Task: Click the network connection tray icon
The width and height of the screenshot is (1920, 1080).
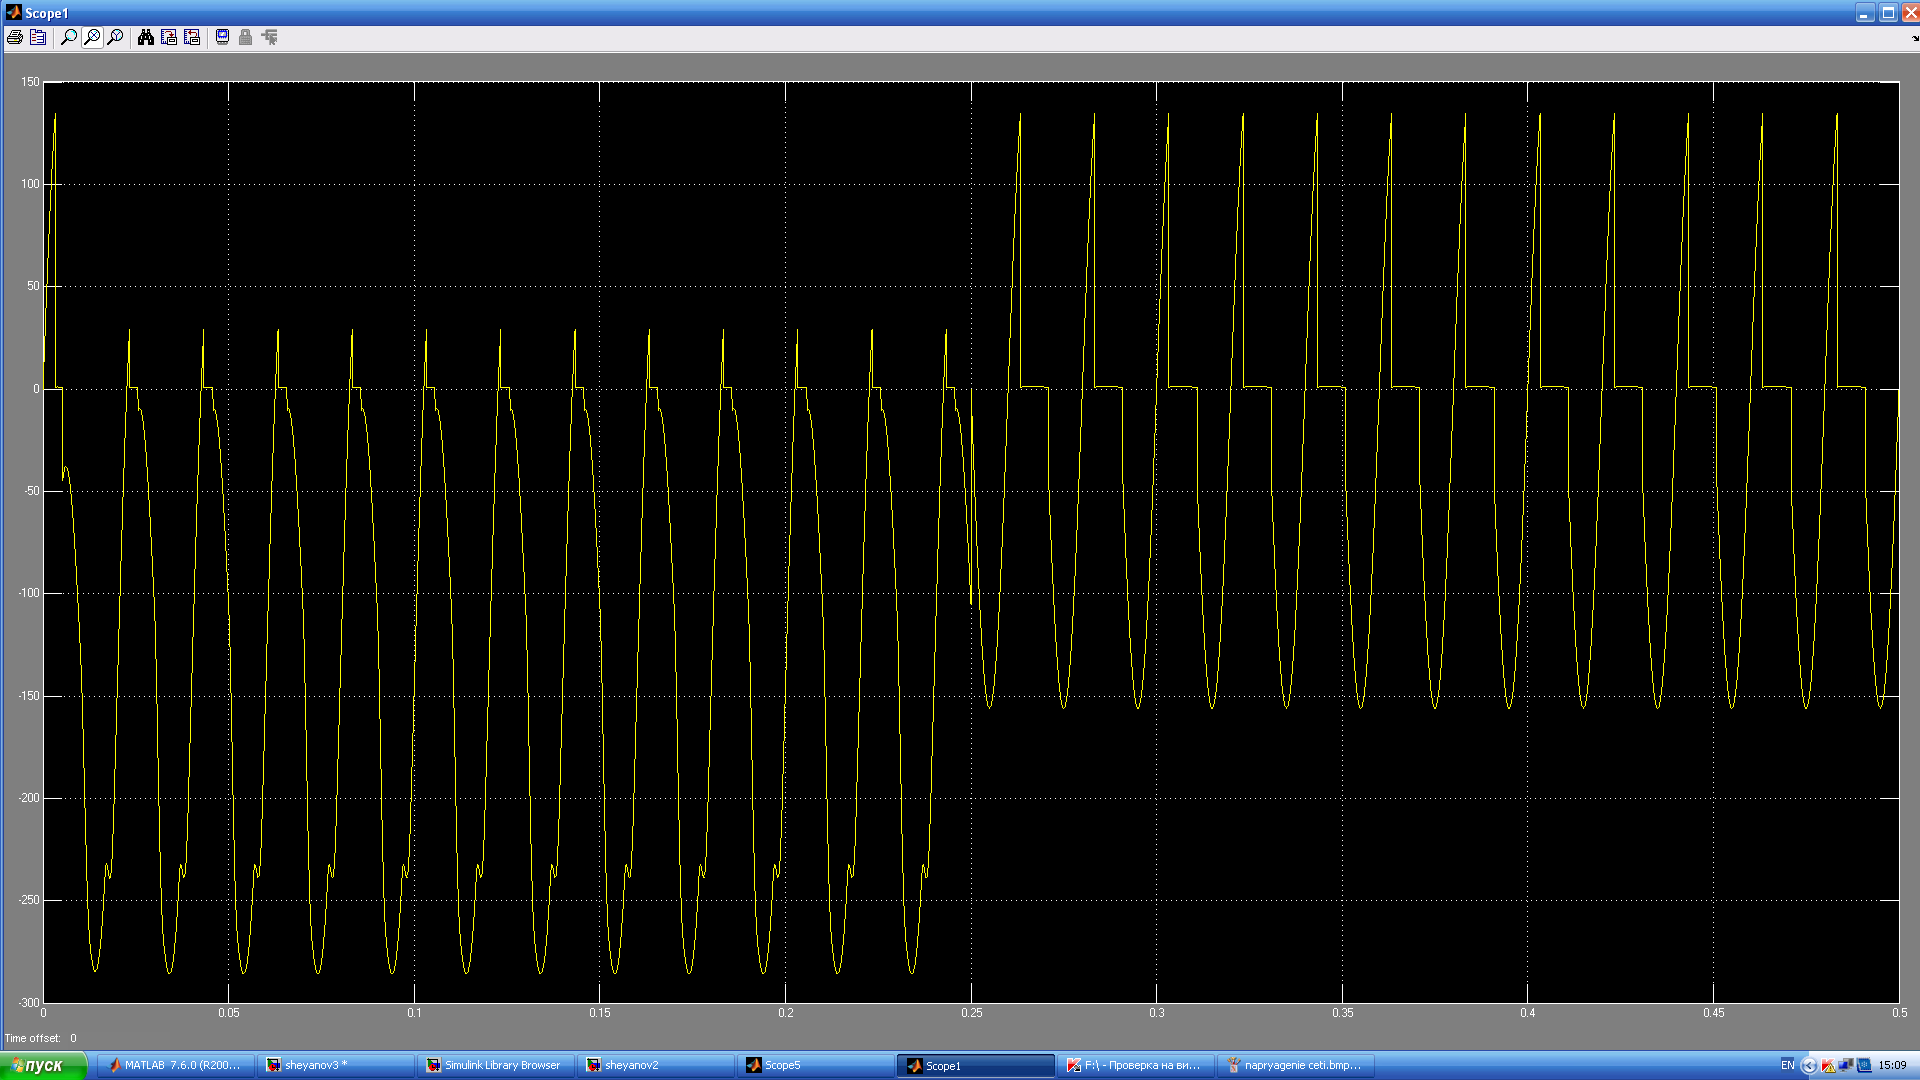Action: 1846,1066
